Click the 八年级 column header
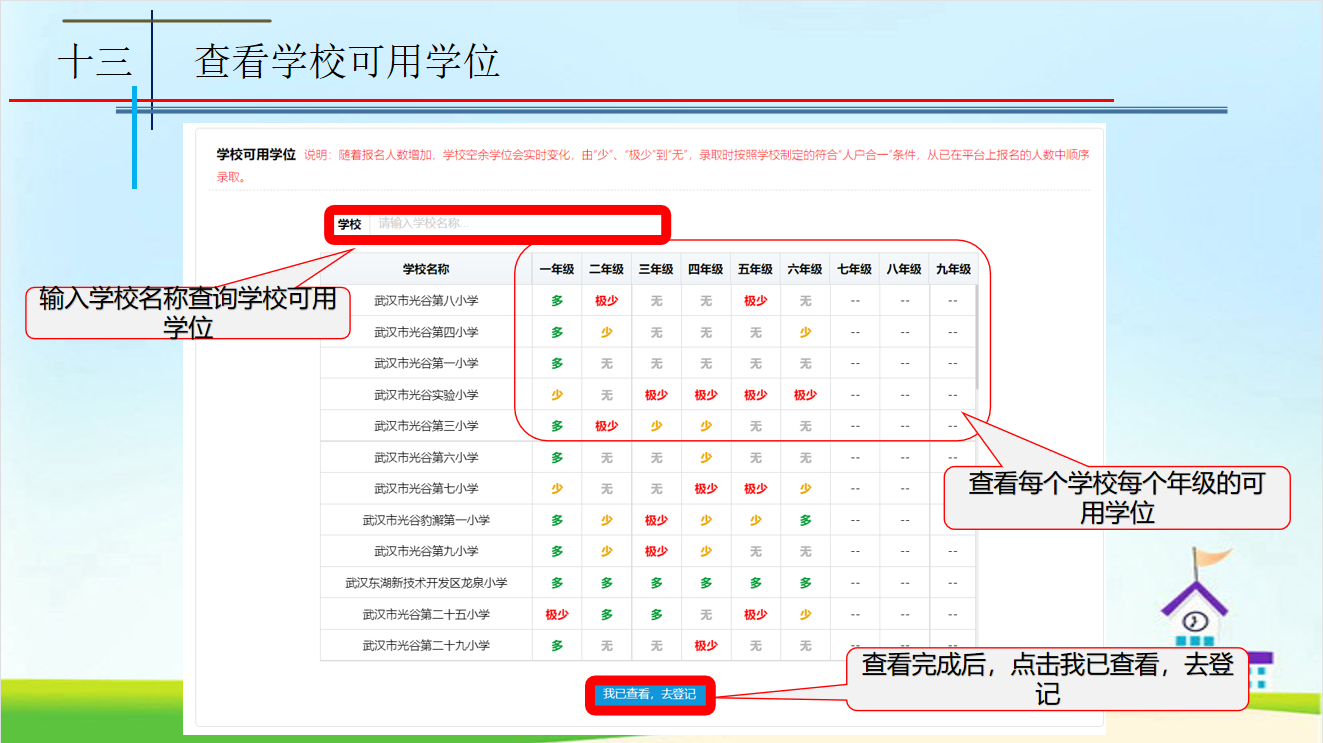This screenshot has height=743, width=1323. click(904, 269)
